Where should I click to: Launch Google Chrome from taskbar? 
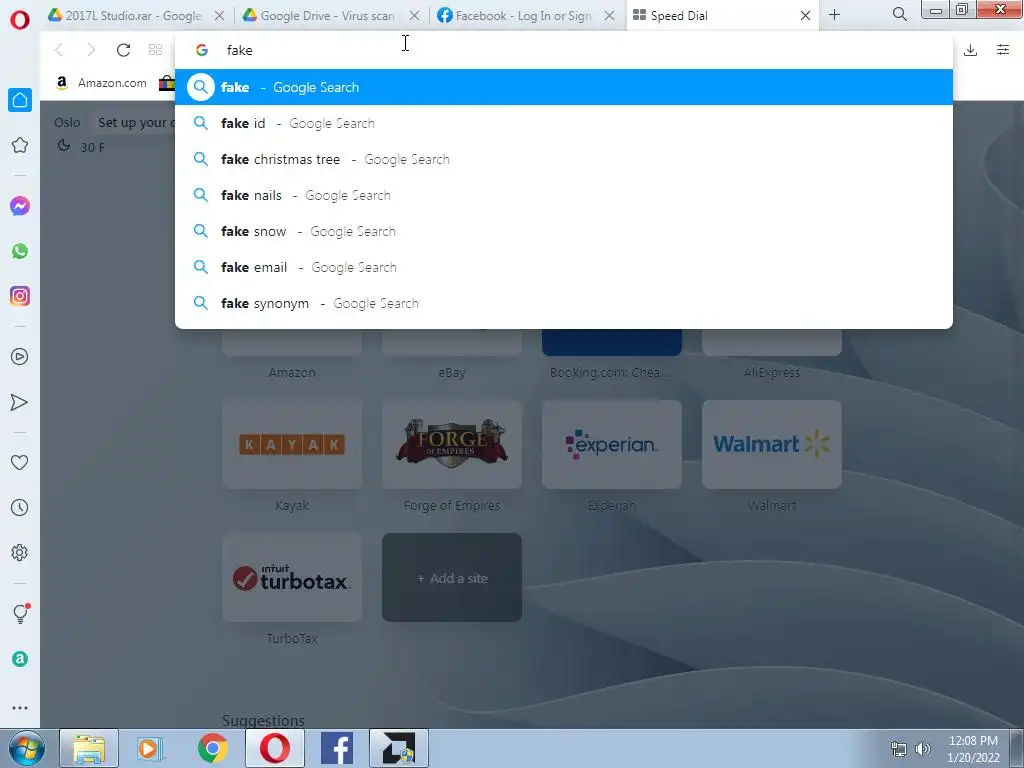tap(213, 748)
